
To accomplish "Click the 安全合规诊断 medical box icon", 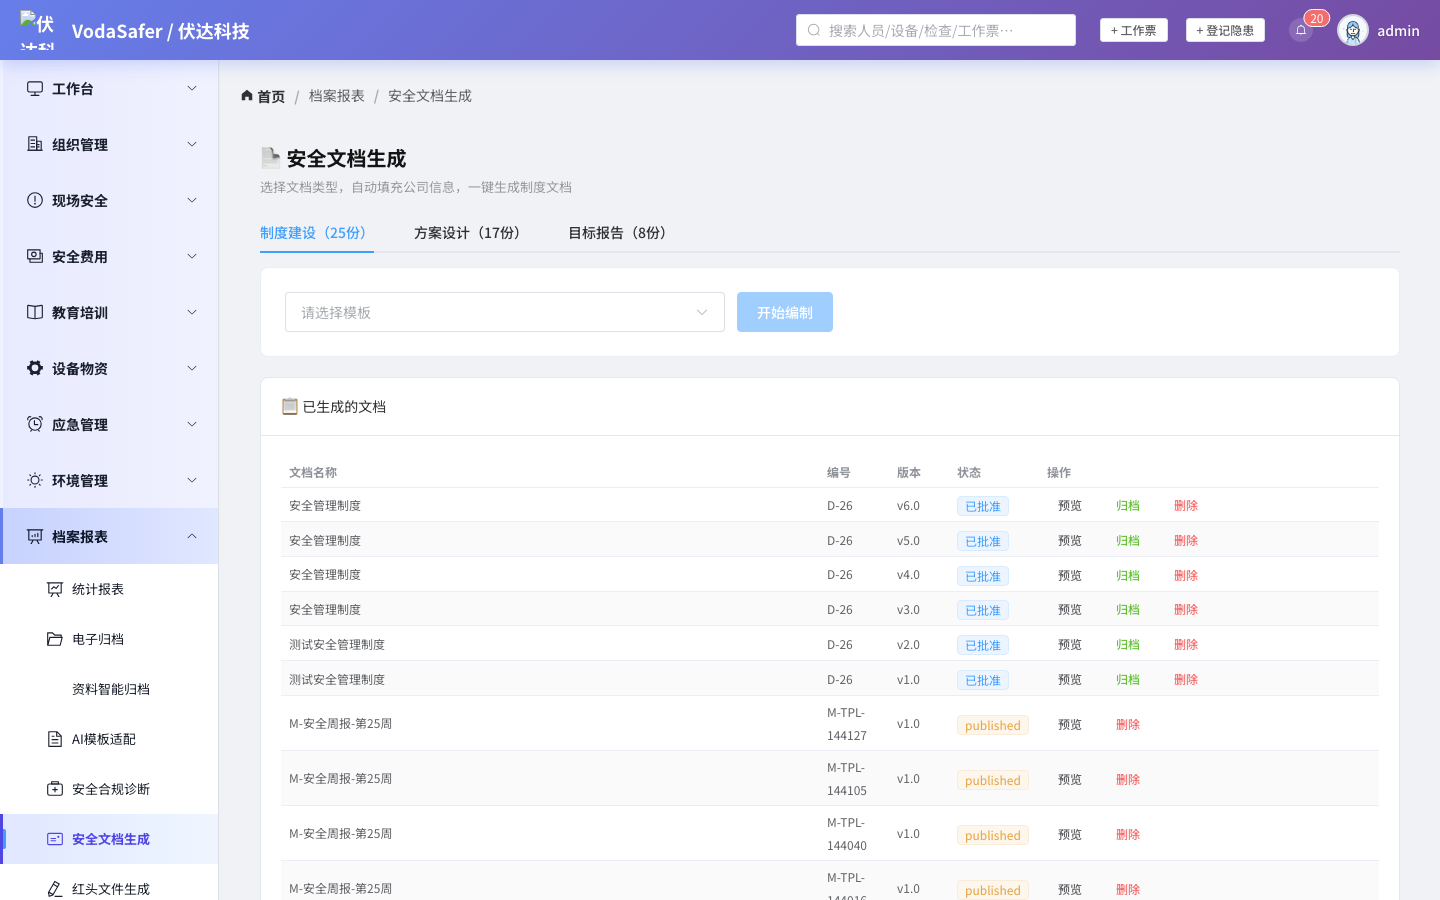I will point(55,789).
